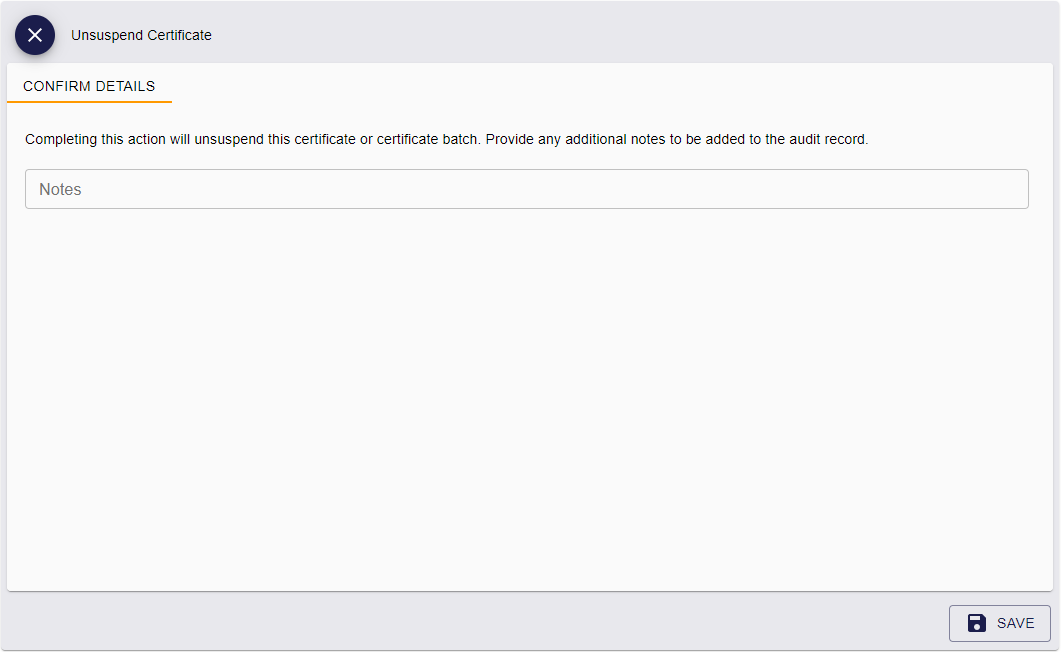Screen dimensions: 1061x652
Task: Submit the form with the SAVE label
Action: 1015,623
